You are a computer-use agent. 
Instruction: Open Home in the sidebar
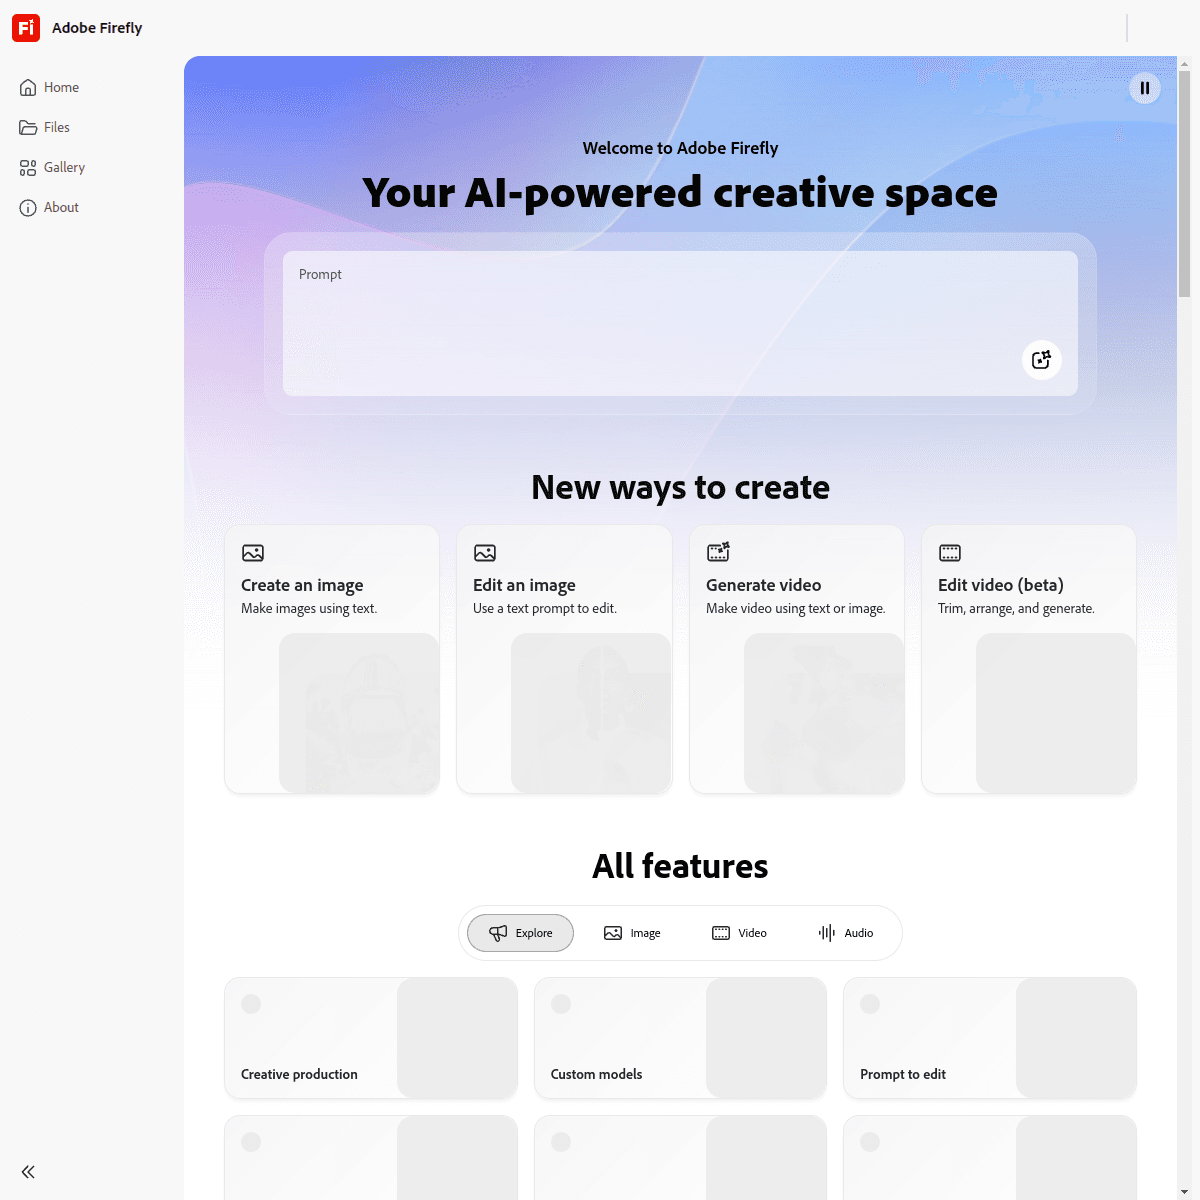point(50,87)
